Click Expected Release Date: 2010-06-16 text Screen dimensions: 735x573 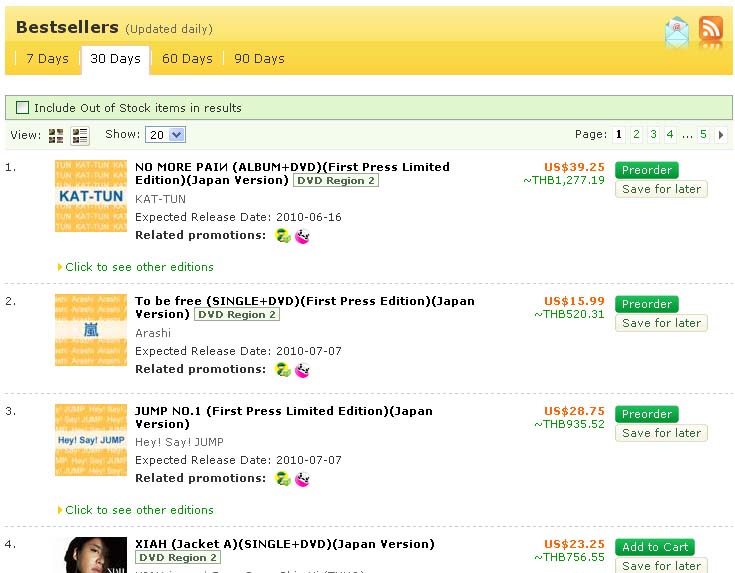click(x=238, y=217)
